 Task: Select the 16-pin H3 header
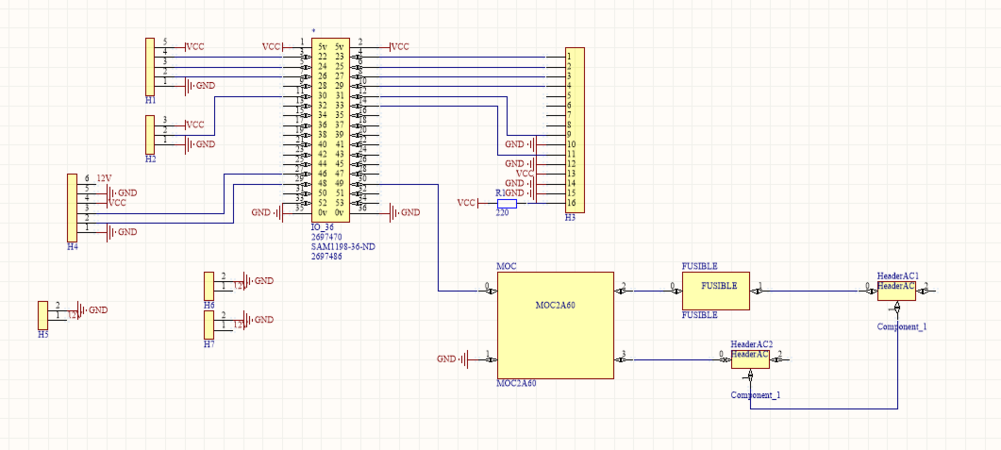[575, 130]
